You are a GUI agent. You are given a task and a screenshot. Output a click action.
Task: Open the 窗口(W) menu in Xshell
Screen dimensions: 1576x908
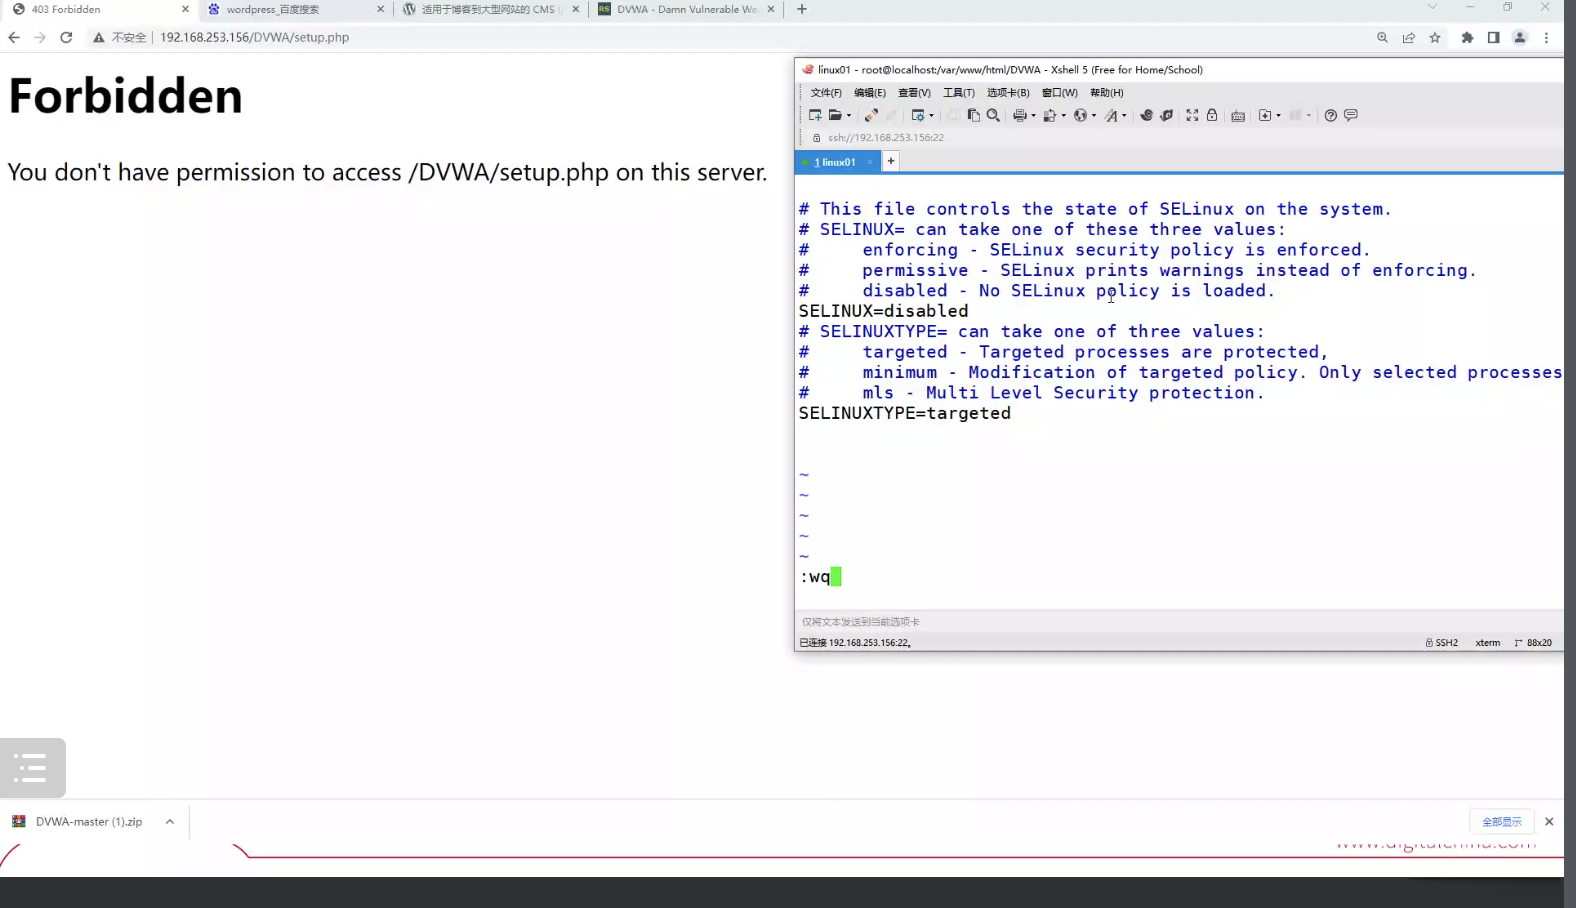(x=1060, y=93)
